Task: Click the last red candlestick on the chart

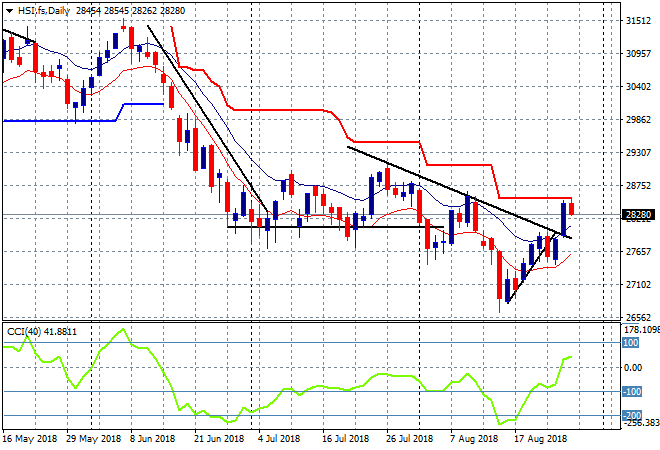Action: pos(572,209)
